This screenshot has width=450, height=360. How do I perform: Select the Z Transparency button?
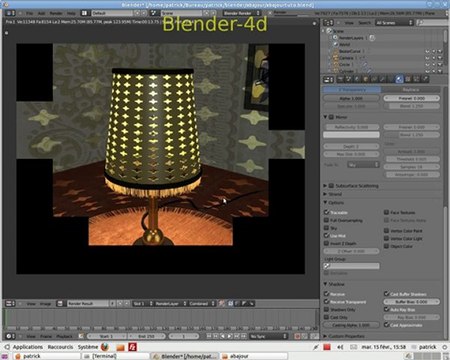(352, 90)
